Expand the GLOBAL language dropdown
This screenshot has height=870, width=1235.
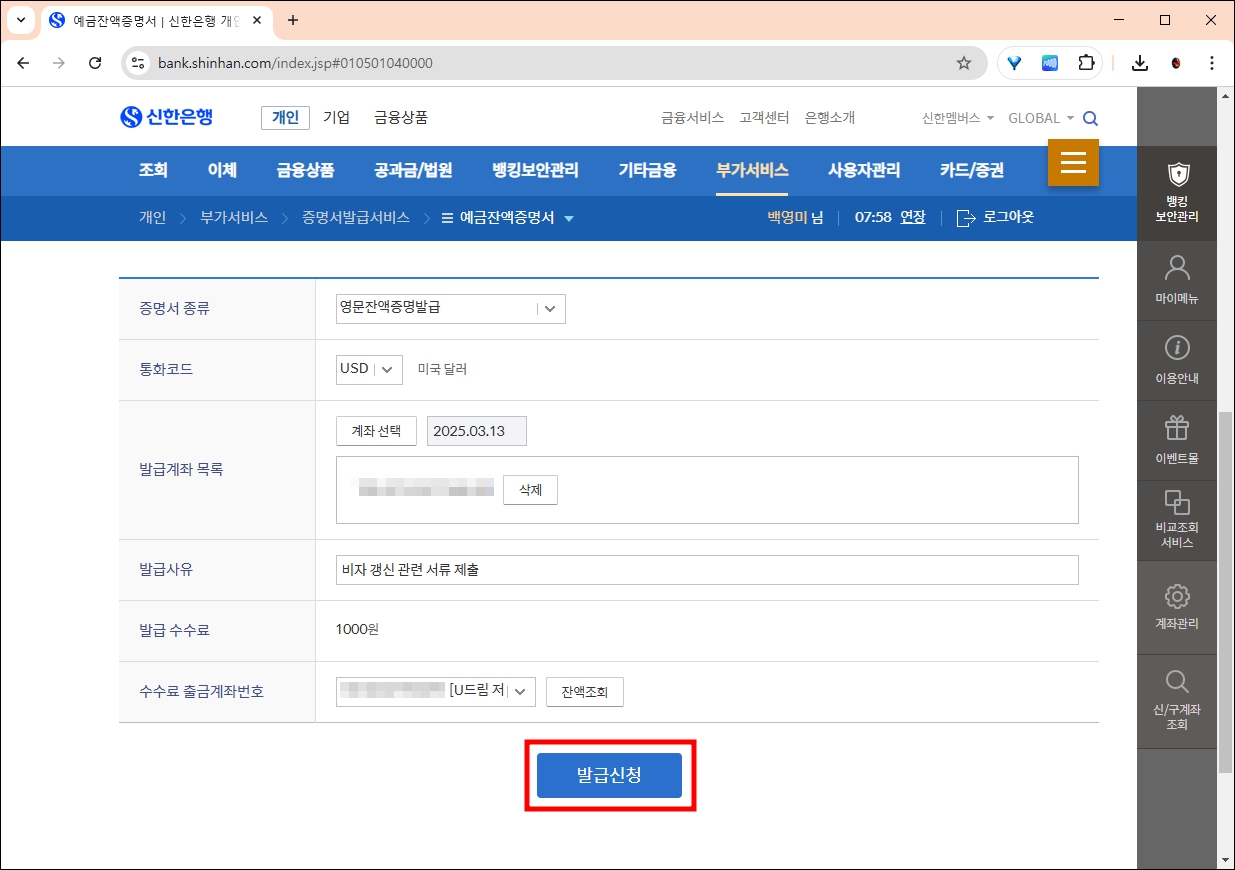tap(1041, 118)
